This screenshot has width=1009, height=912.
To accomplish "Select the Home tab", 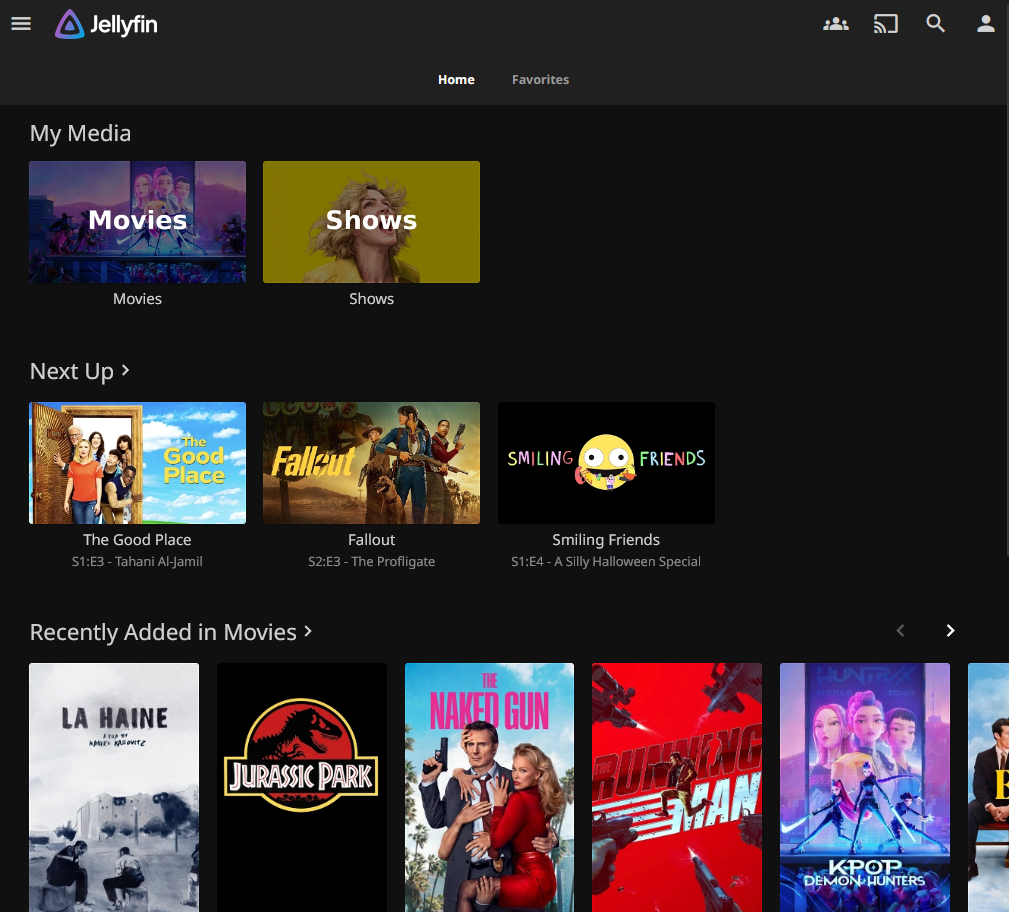I will pos(456,80).
